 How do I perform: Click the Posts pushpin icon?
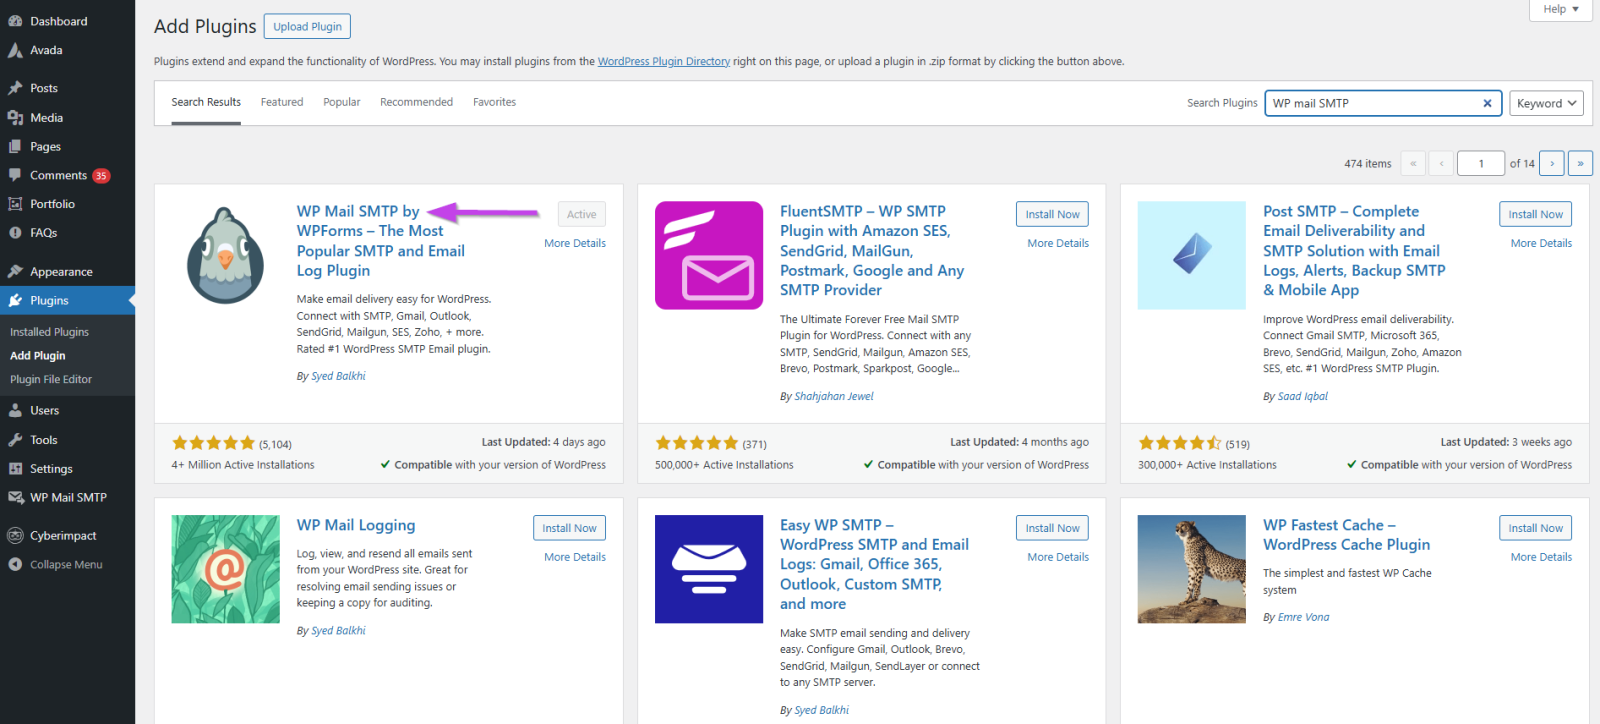pyautogui.click(x=15, y=88)
